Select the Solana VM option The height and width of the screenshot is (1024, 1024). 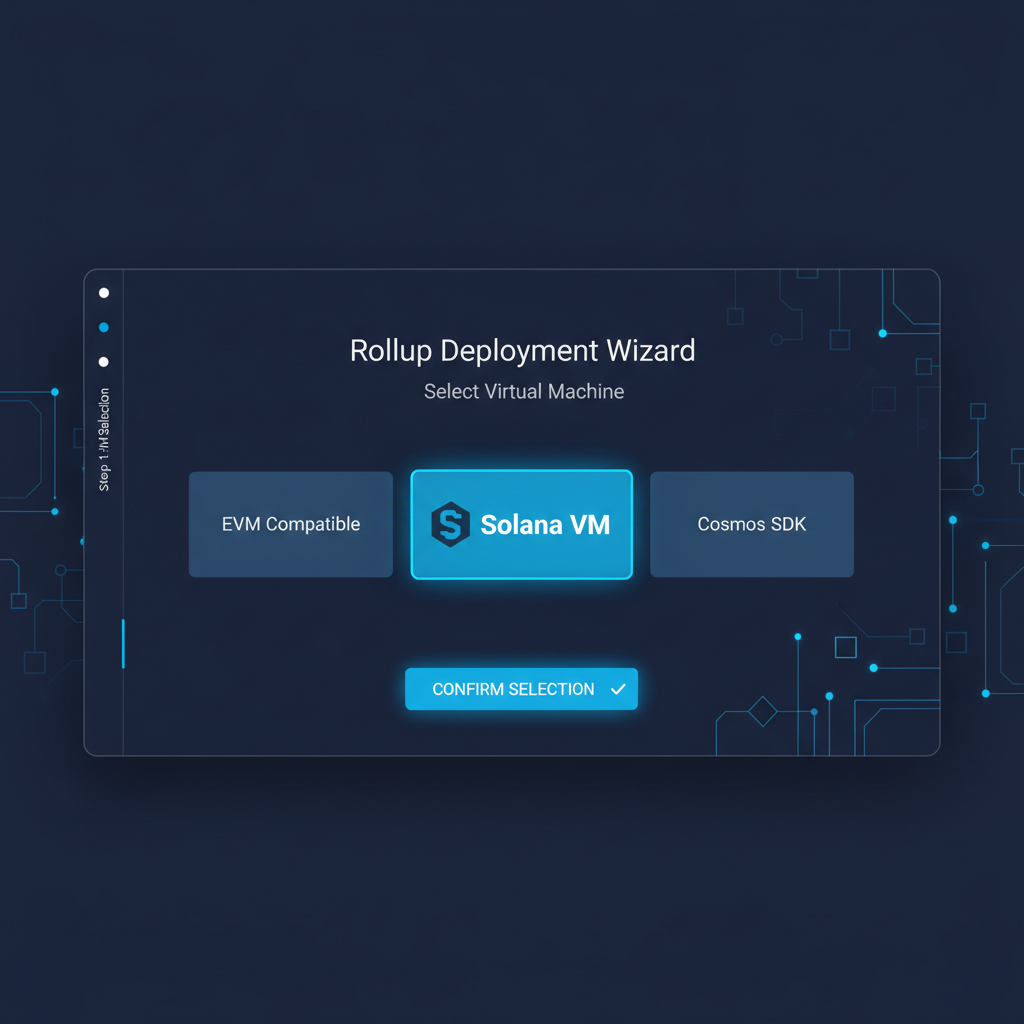(x=521, y=524)
